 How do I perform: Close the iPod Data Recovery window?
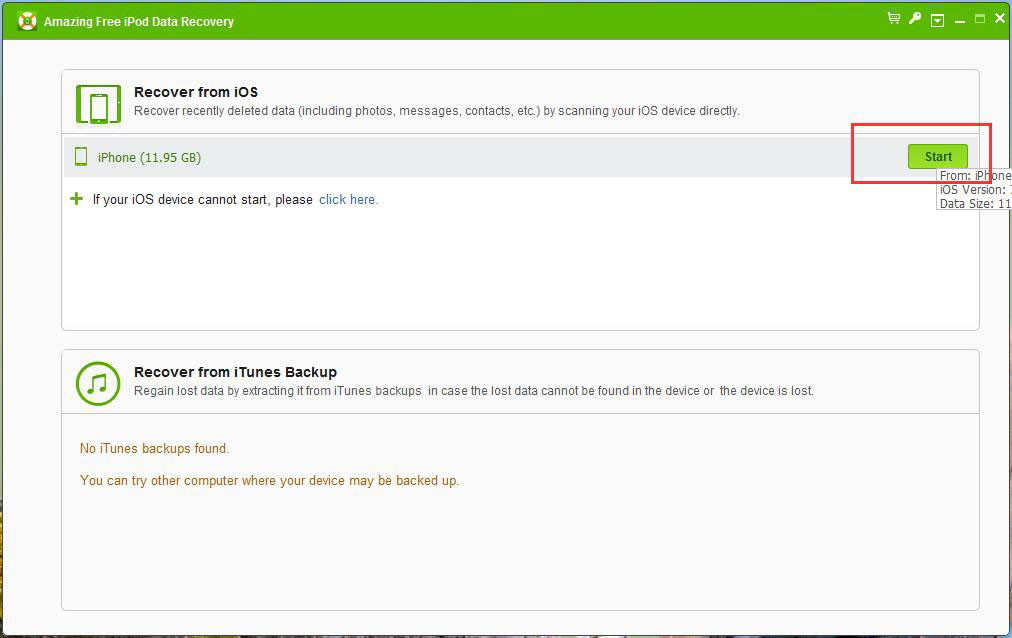[x=1000, y=19]
